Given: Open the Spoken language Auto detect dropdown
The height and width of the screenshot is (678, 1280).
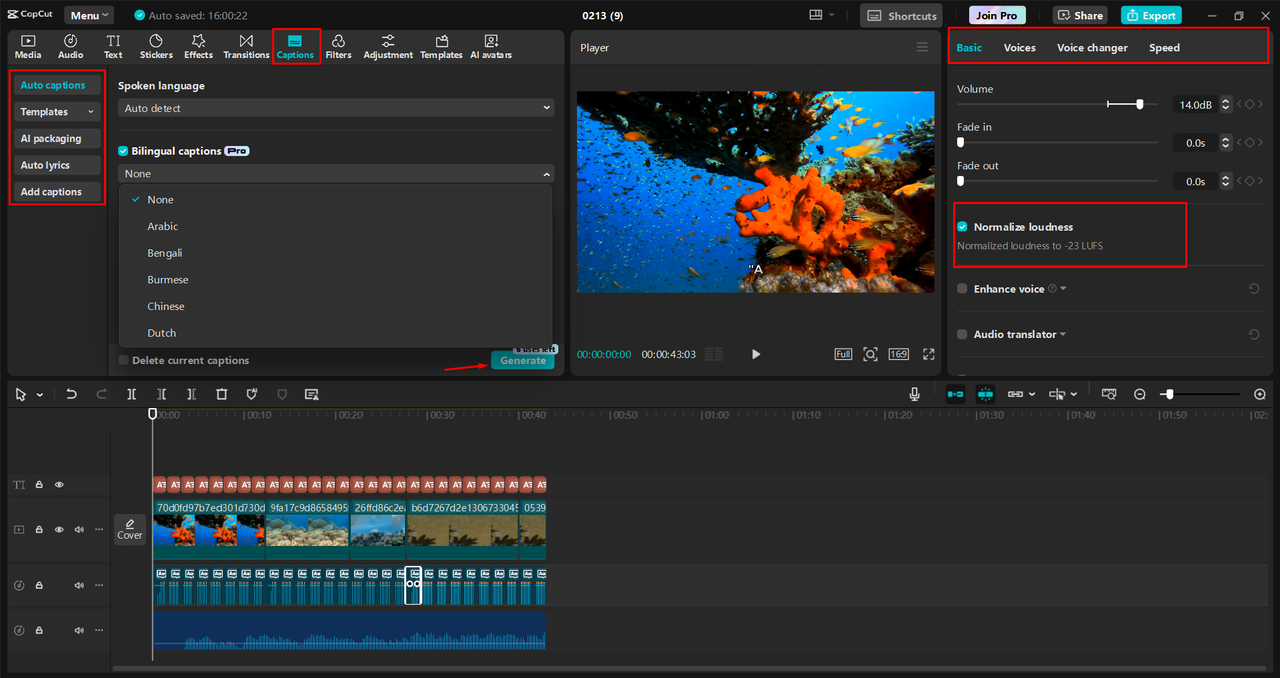Looking at the screenshot, I should (x=336, y=108).
